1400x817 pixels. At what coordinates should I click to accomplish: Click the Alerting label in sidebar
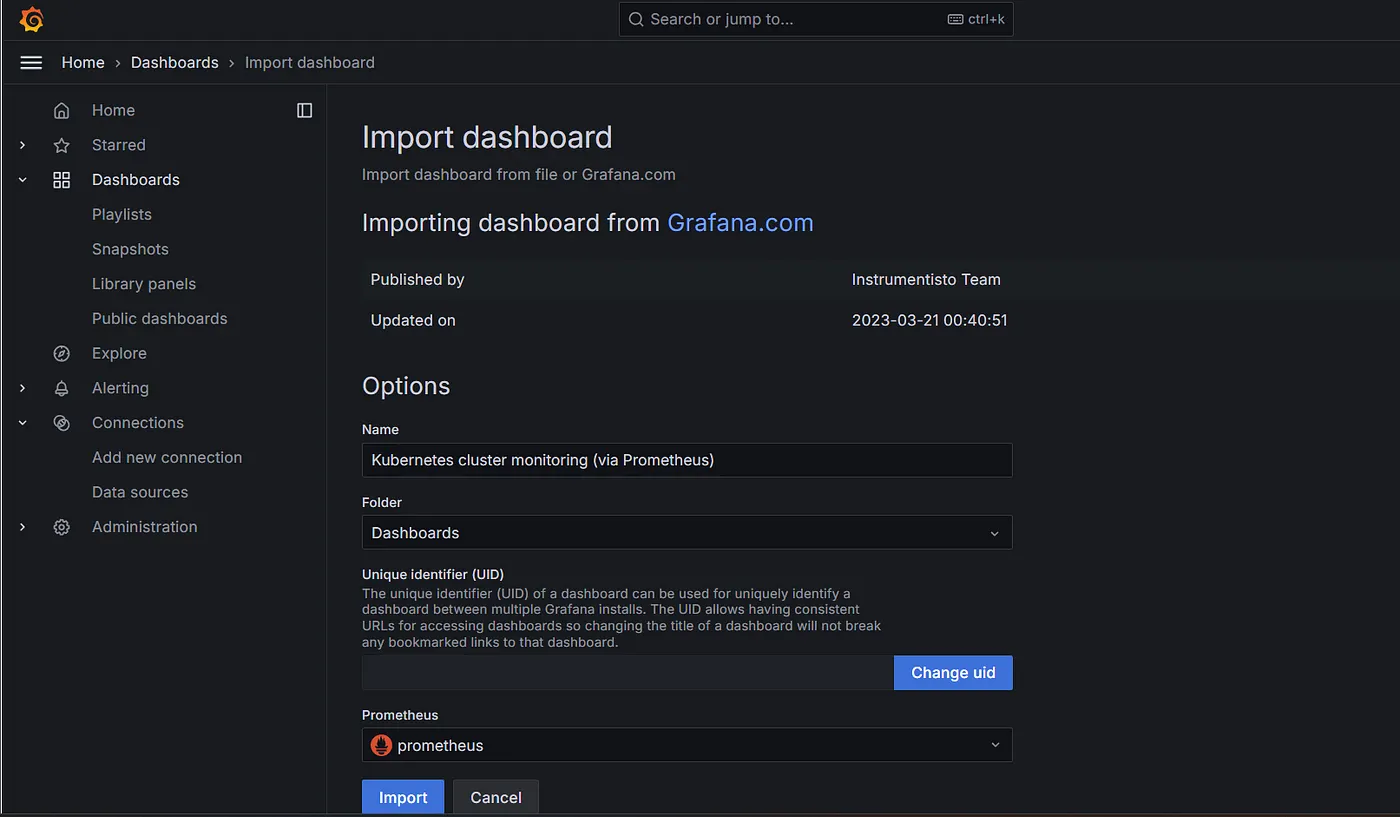point(120,388)
